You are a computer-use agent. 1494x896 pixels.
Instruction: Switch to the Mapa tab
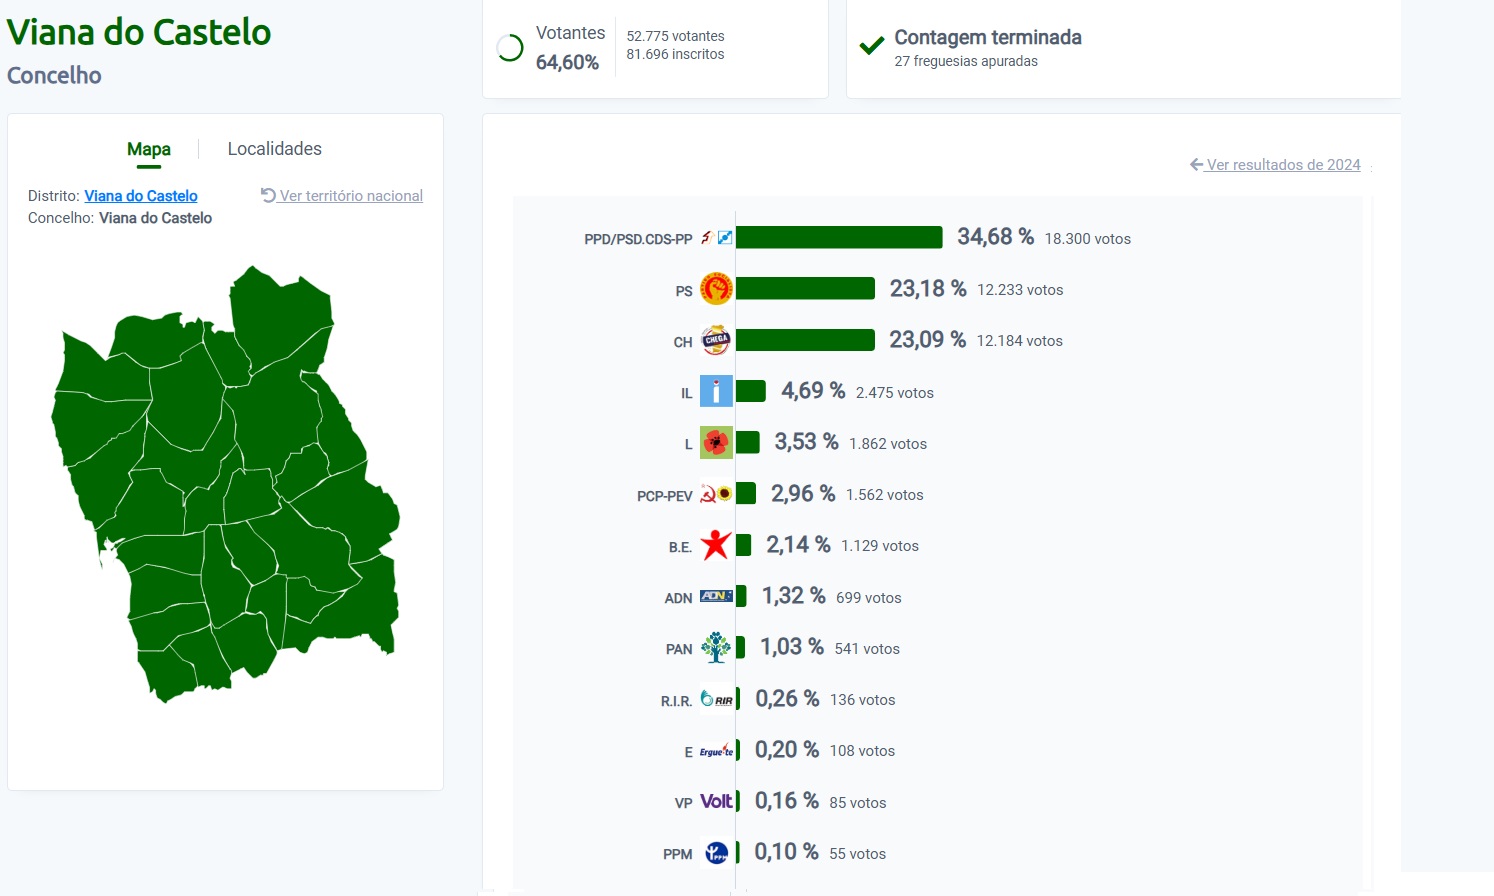(x=149, y=149)
